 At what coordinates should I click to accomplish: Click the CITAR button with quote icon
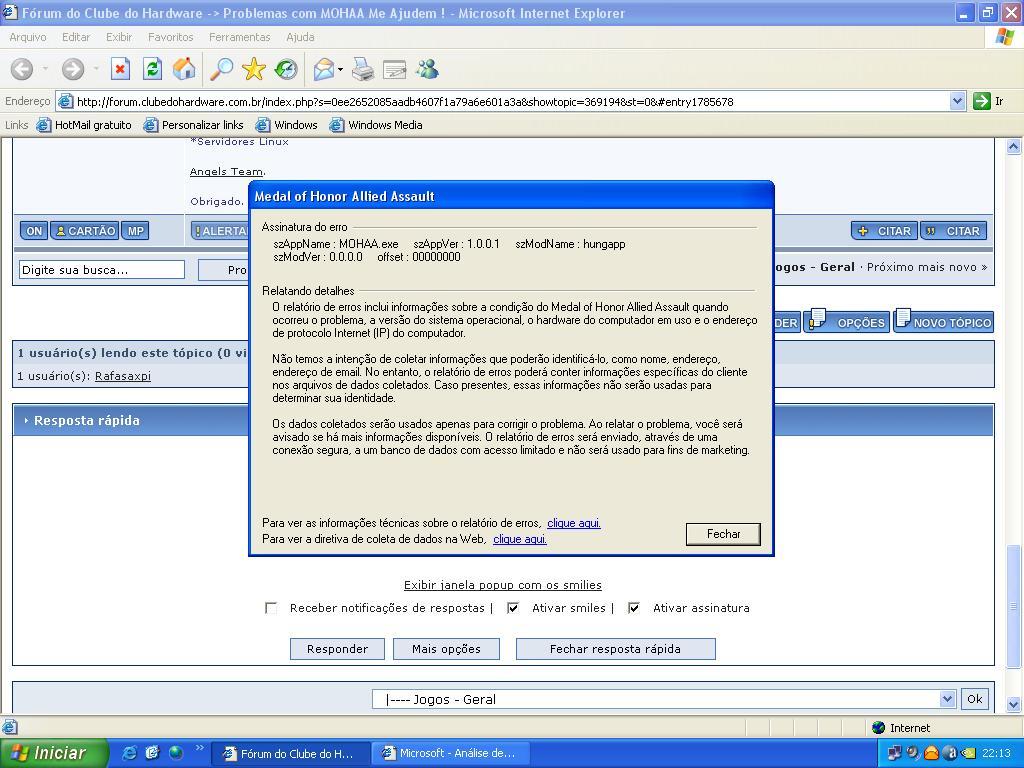[x=953, y=231]
